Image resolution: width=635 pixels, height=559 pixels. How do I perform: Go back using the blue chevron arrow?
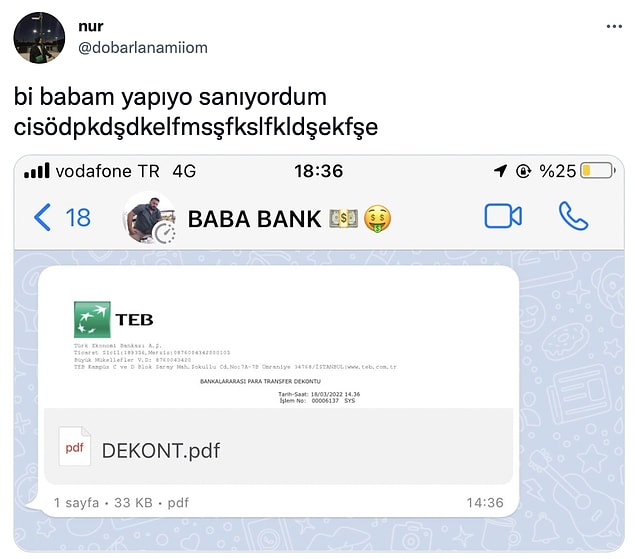(x=43, y=217)
